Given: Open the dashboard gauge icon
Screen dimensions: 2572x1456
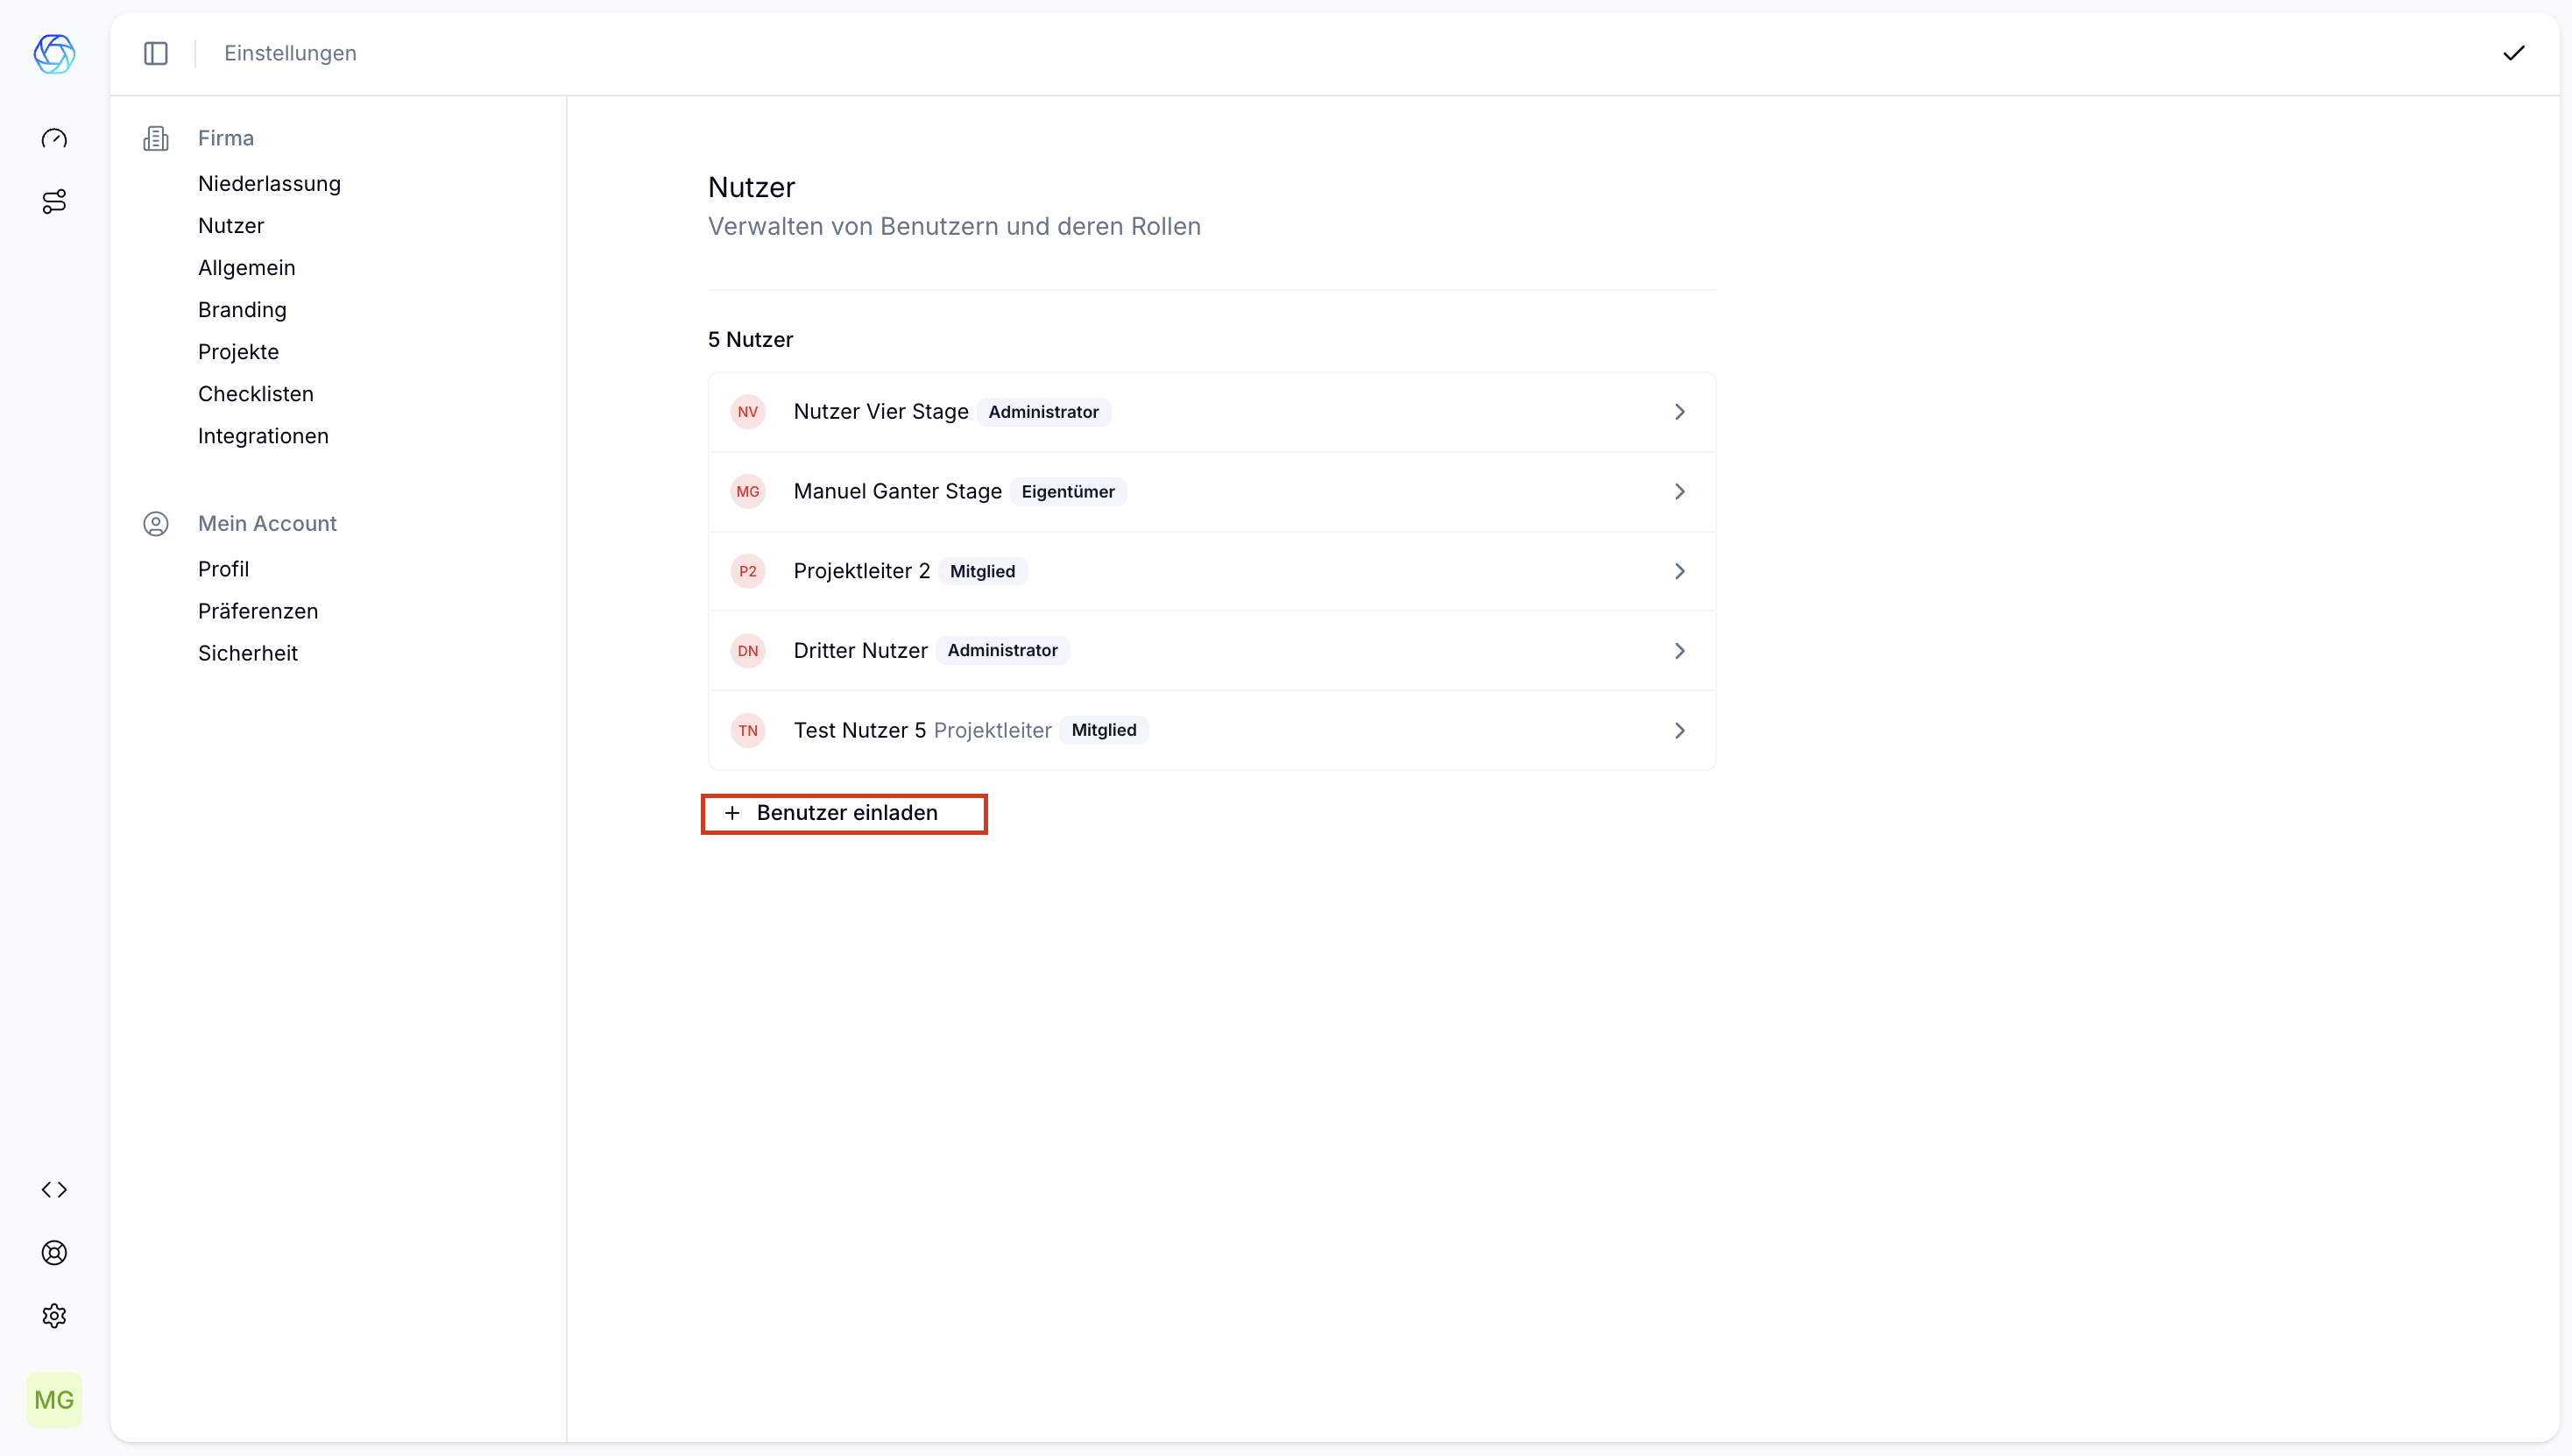Looking at the screenshot, I should coord(54,139).
